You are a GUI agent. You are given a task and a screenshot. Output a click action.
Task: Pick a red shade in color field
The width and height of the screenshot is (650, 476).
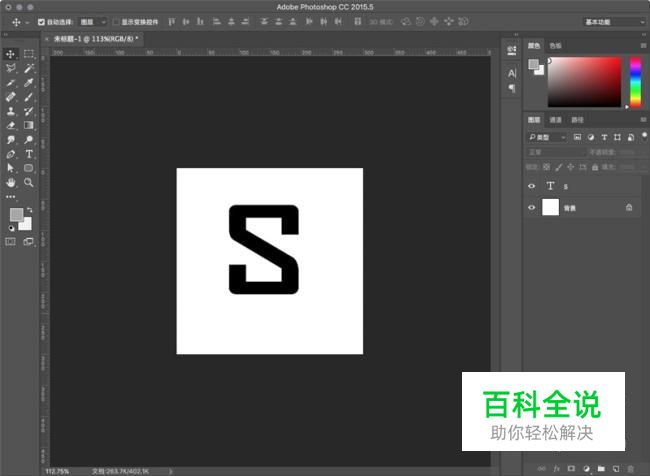coord(585,82)
